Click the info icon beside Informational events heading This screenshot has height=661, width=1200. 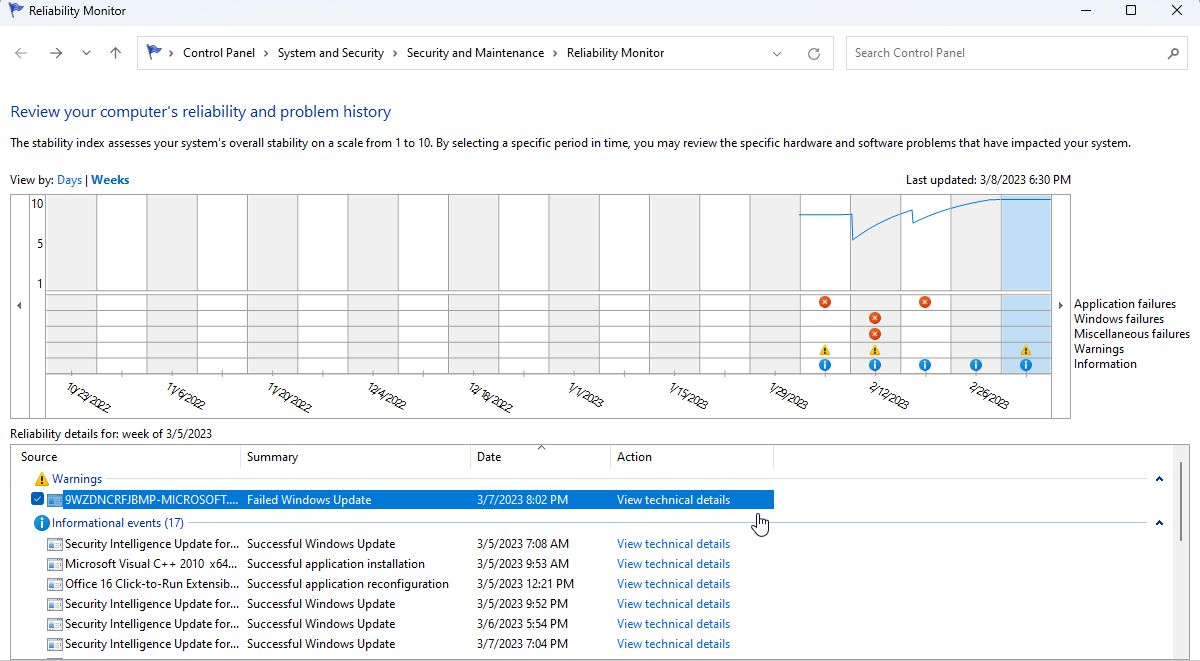pyautogui.click(x=41, y=522)
